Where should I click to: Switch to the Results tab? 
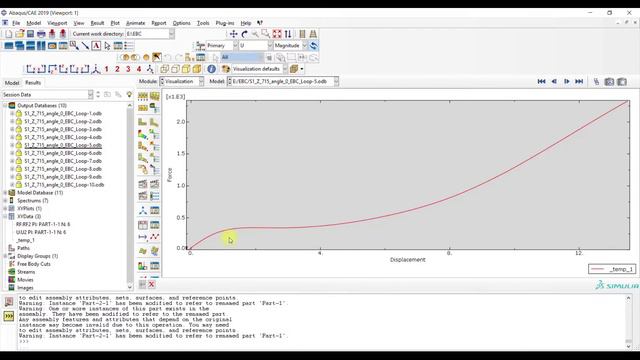[x=33, y=83]
